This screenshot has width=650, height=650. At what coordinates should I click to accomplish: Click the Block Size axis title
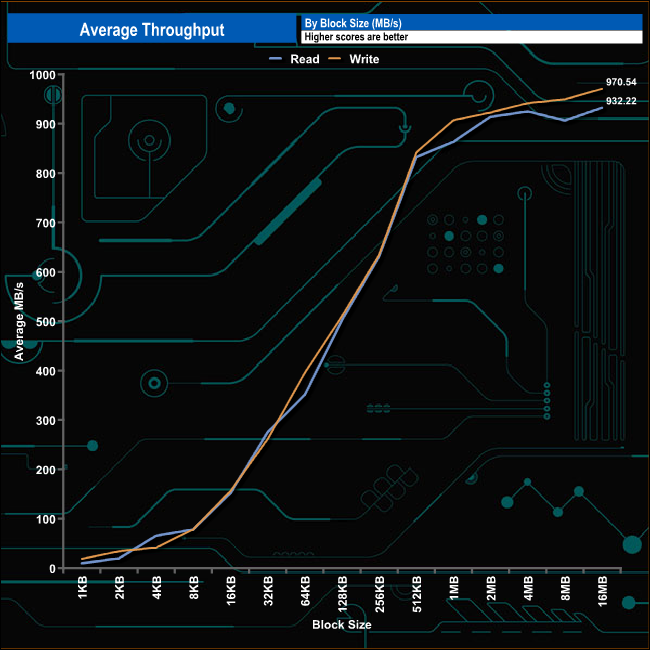click(342, 625)
